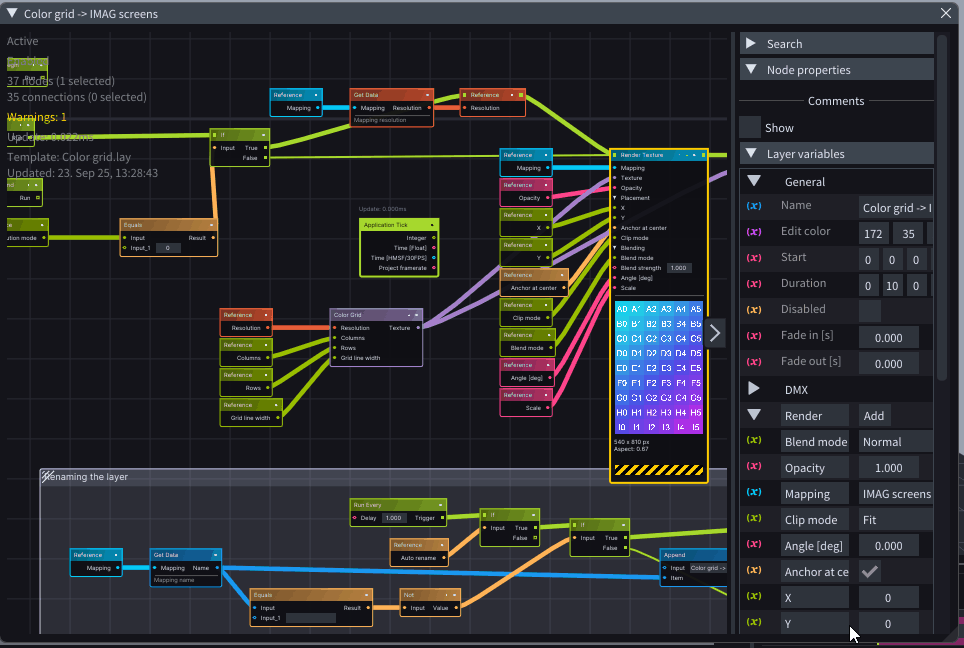Toggle the Disabled checkbox
Screen dimensions: 964x648
click(870, 310)
